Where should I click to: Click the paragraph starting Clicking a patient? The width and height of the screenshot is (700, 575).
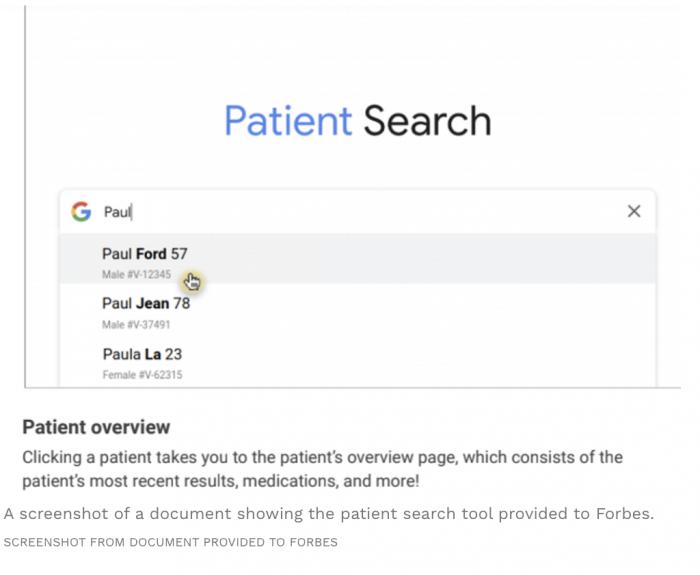[x=322, y=468]
